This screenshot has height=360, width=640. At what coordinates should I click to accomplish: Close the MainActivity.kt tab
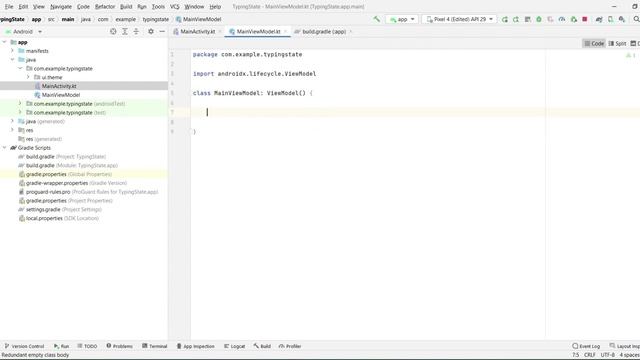click(220, 31)
